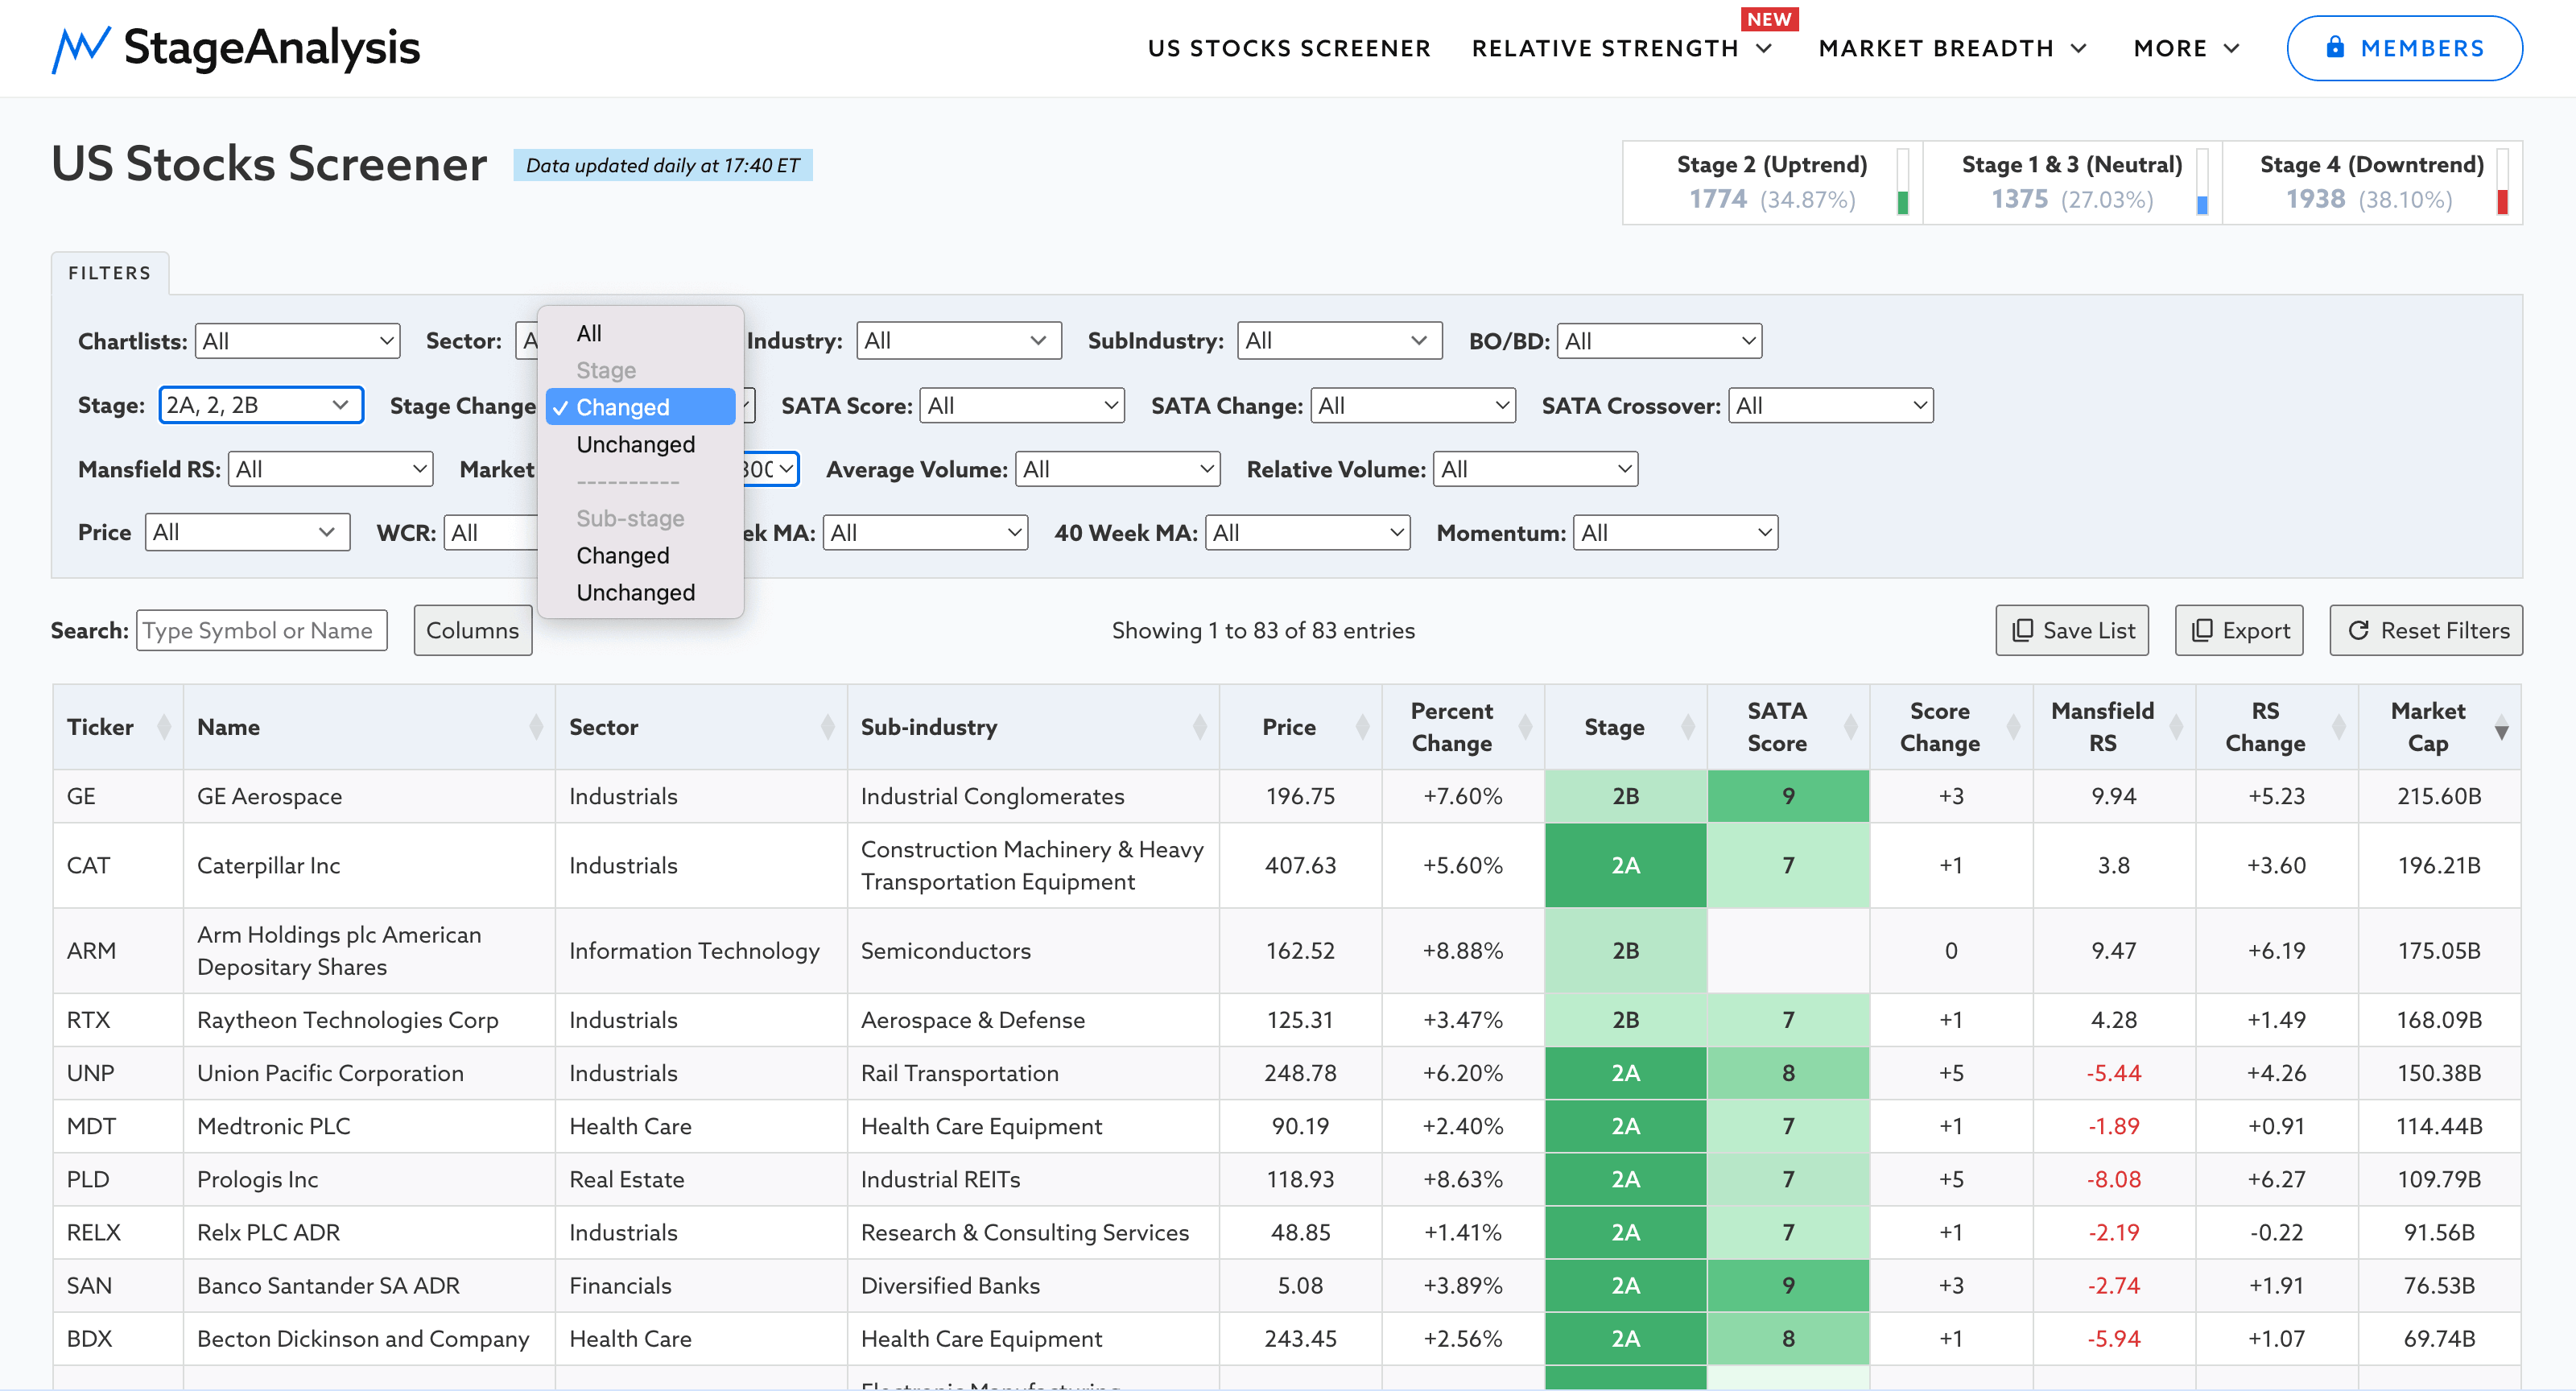
Task: Click the Stage 1 & 3 Neutral blue bar
Action: (x=2202, y=205)
